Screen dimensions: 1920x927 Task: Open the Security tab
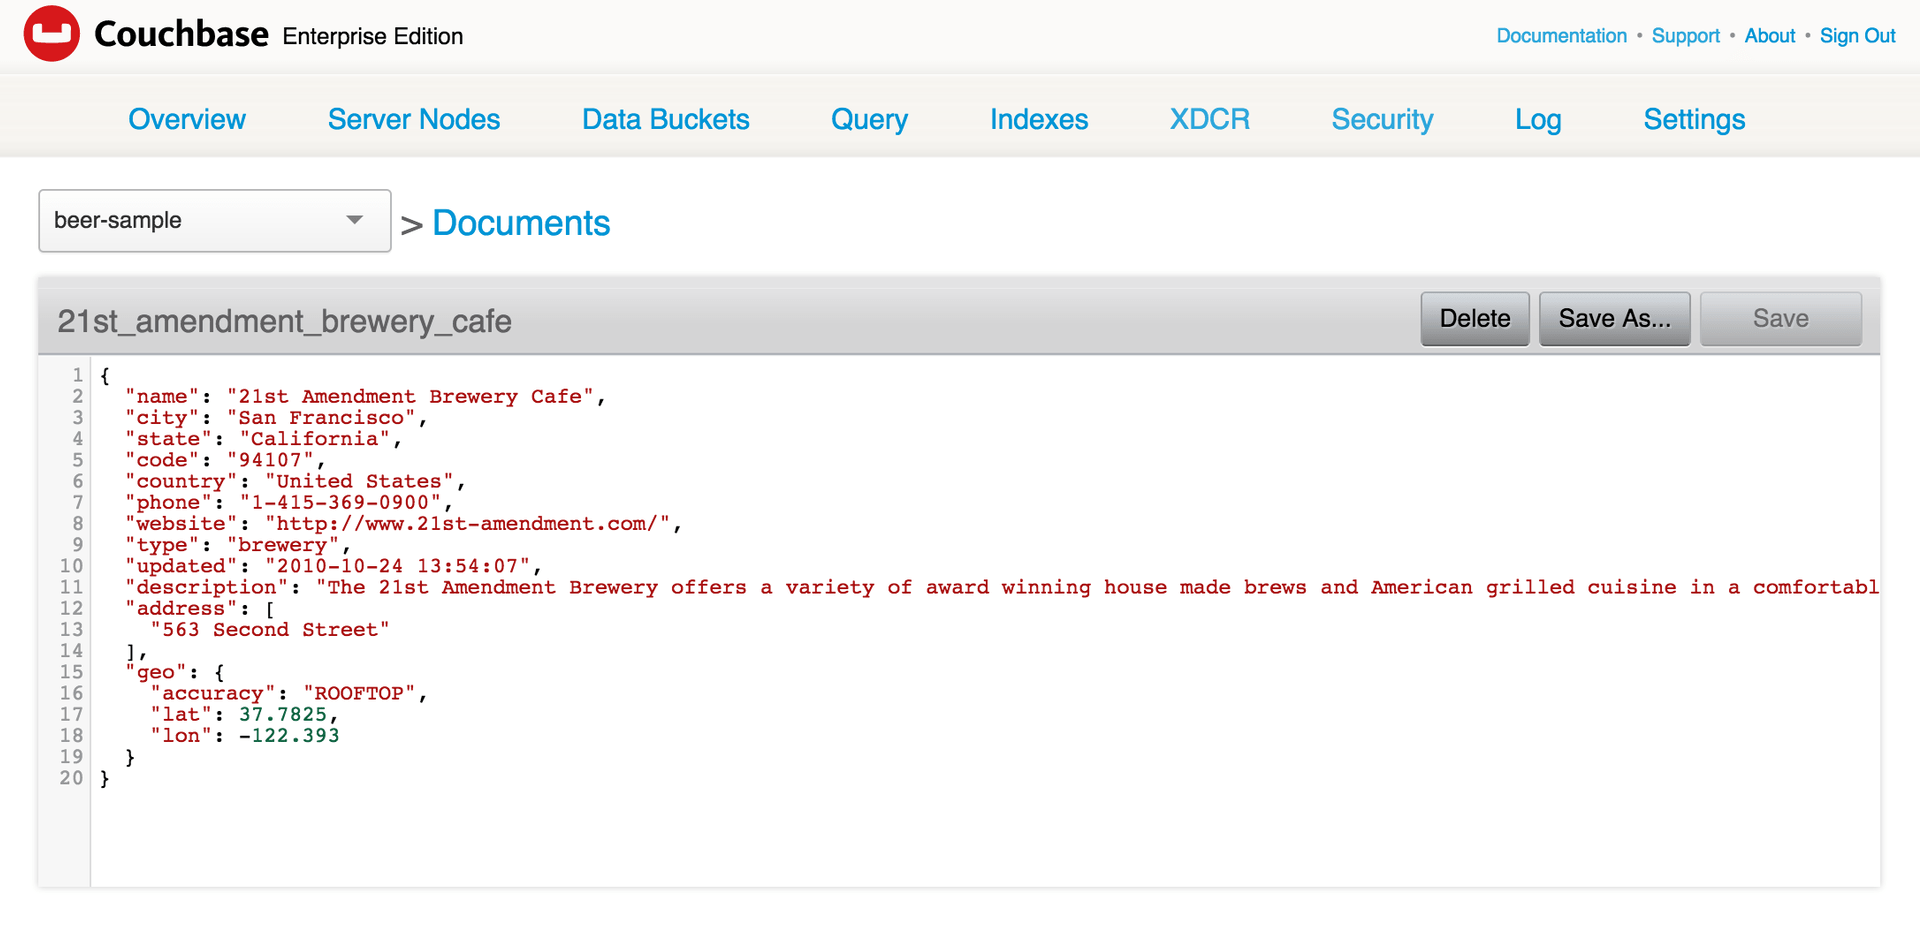tap(1382, 119)
